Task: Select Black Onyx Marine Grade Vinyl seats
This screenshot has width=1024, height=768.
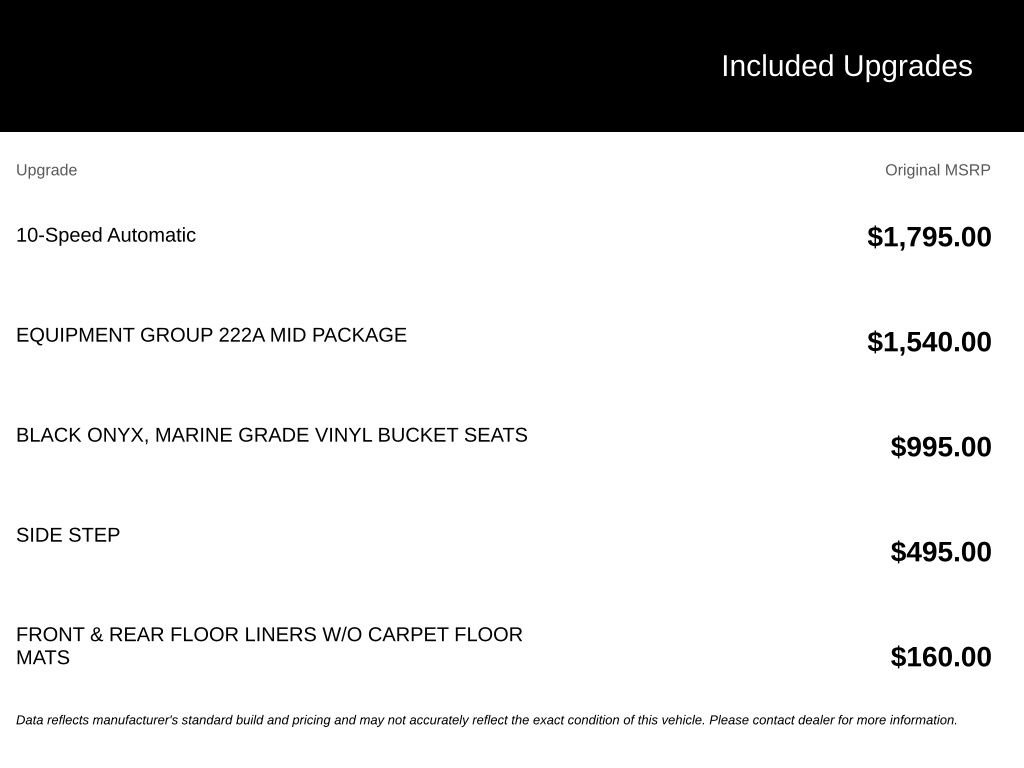Action: (272, 435)
